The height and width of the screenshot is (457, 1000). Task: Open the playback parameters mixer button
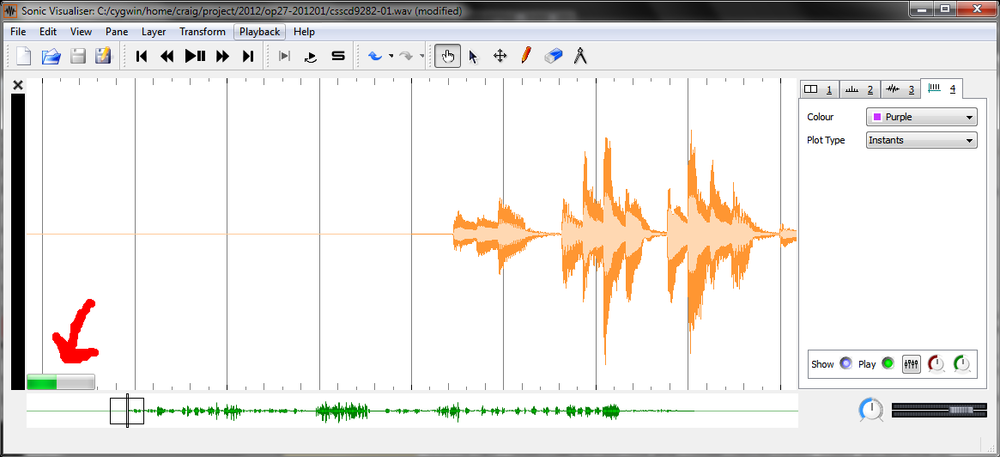(912, 364)
